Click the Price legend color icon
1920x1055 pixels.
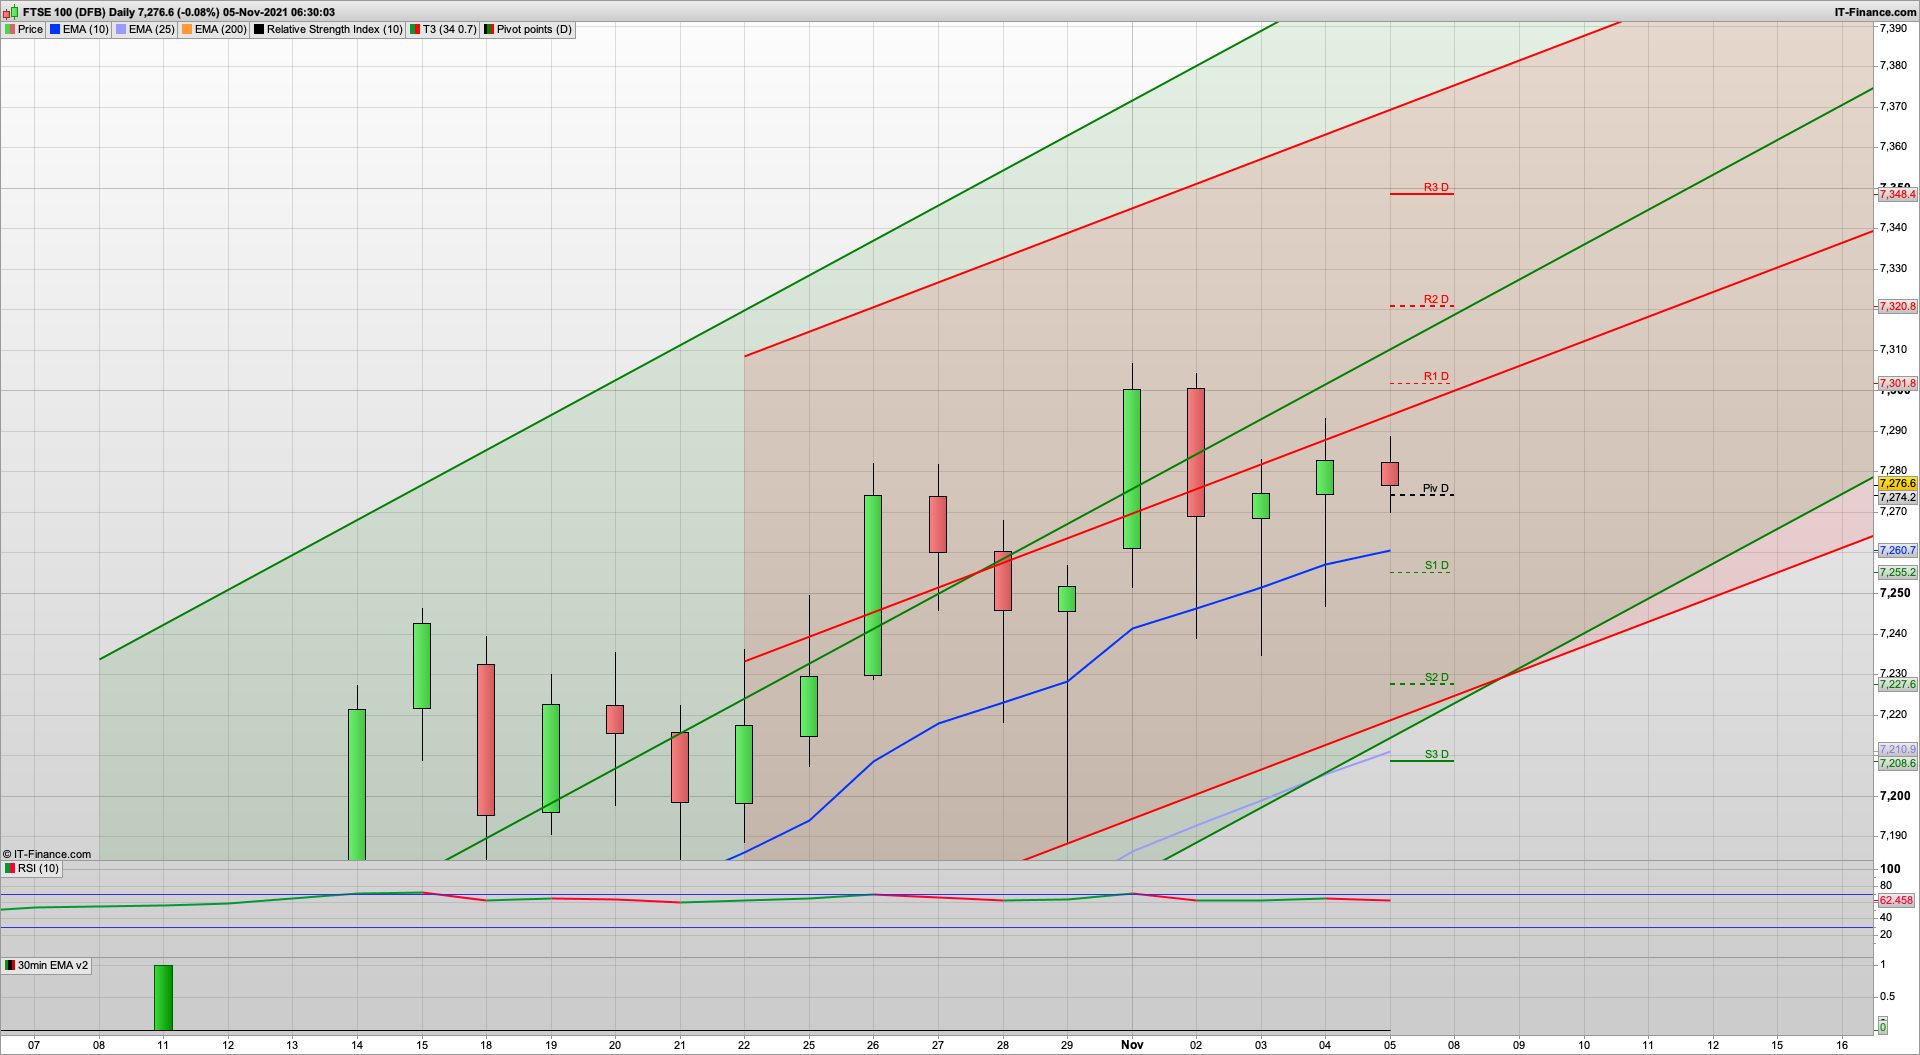point(10,30)
